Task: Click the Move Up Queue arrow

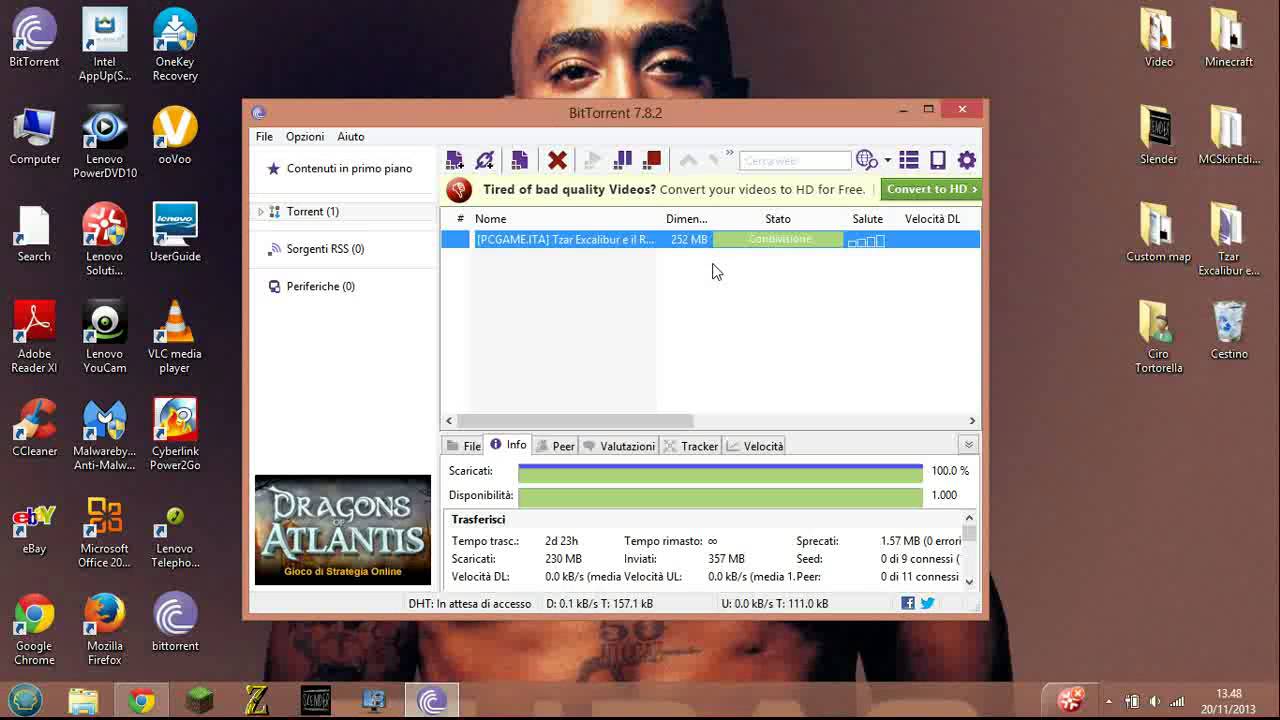Action: [688, 160]
